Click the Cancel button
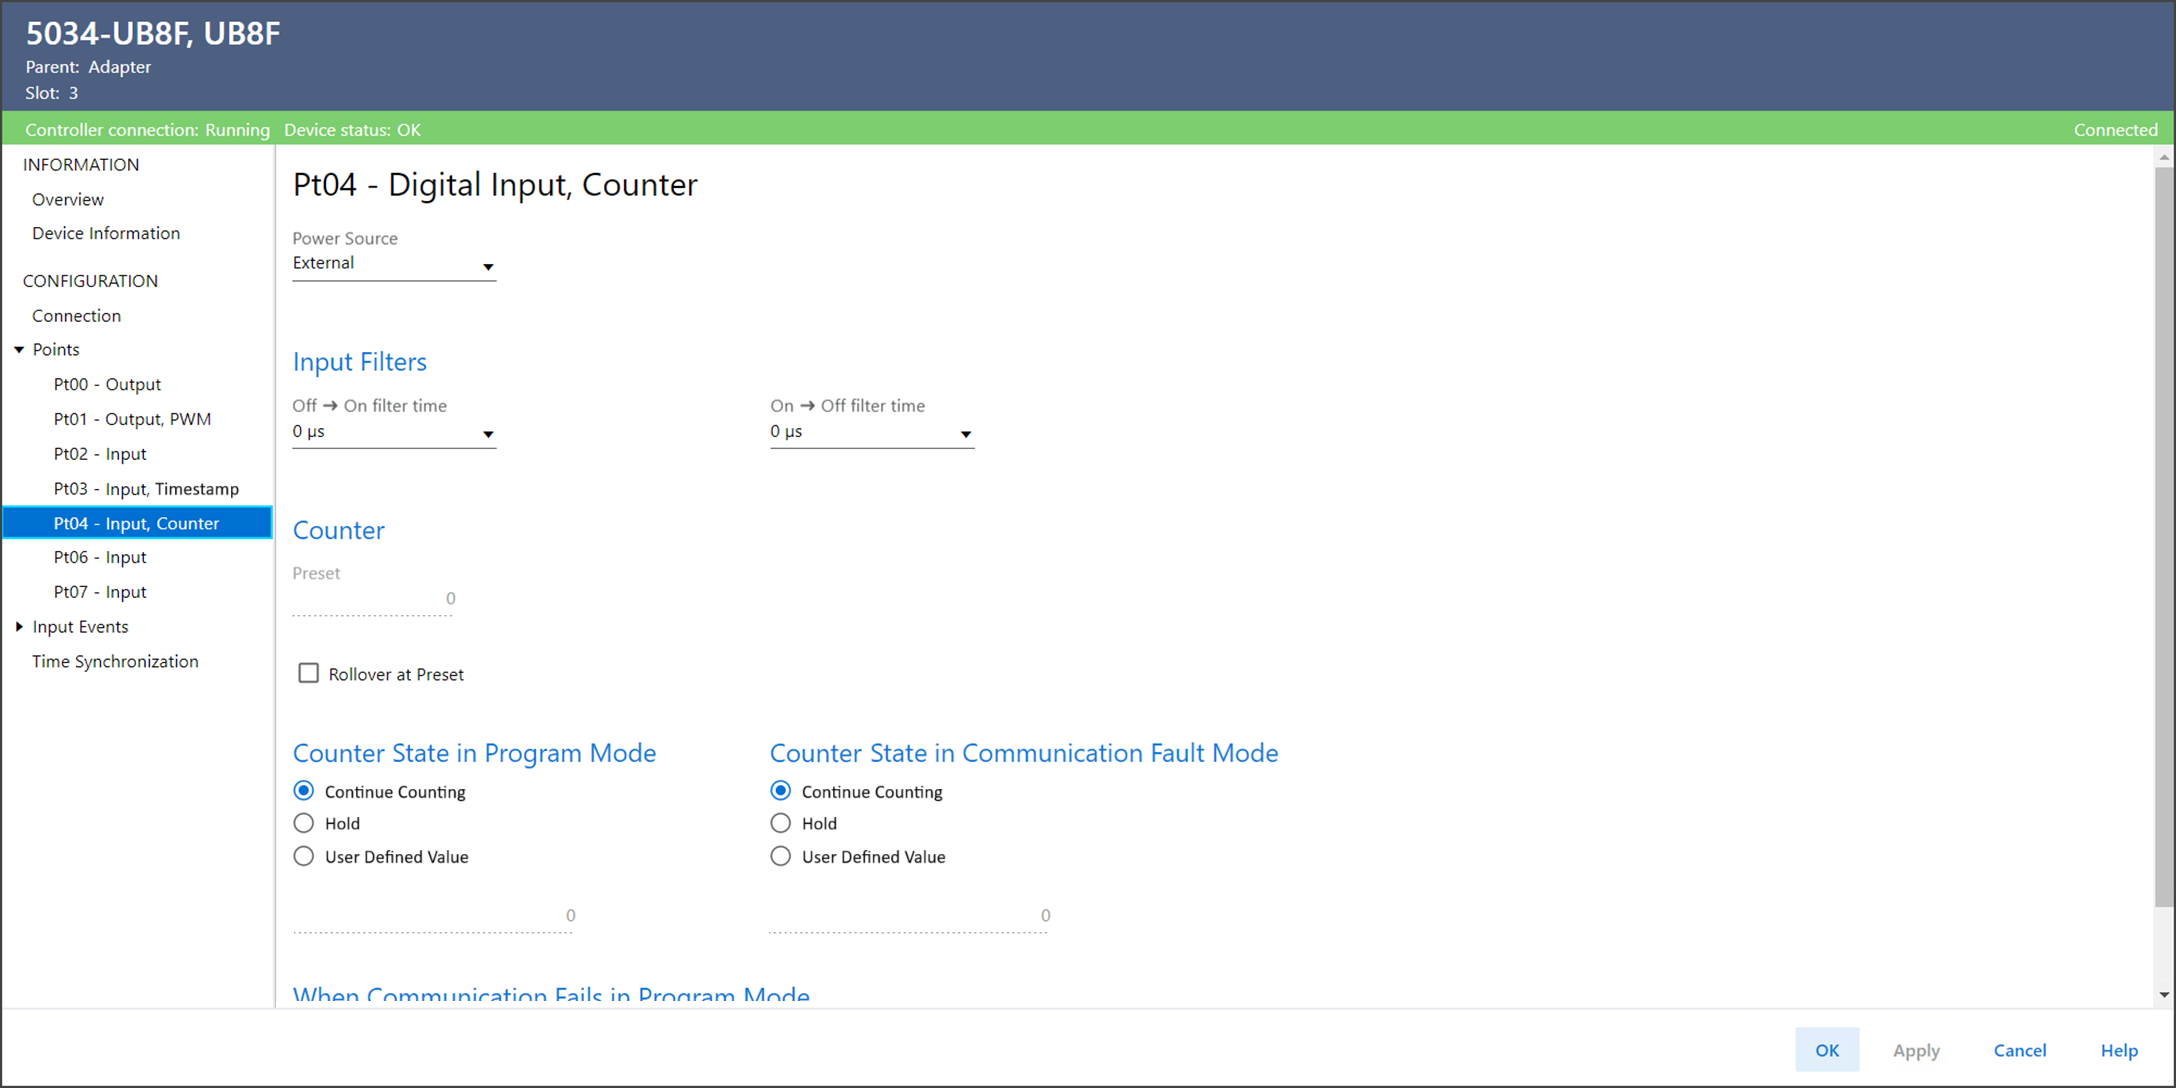 (2019, 1050)
